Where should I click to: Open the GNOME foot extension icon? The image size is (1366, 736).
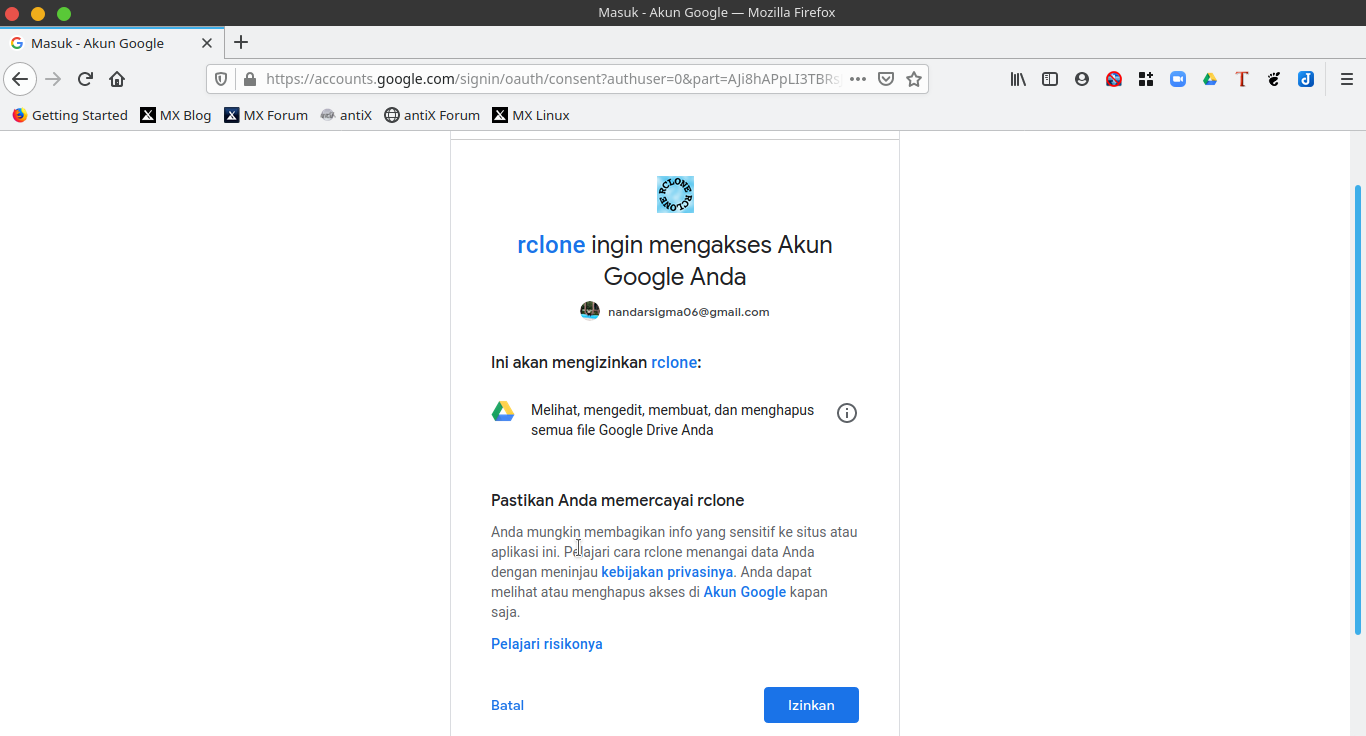point(1274,79)
